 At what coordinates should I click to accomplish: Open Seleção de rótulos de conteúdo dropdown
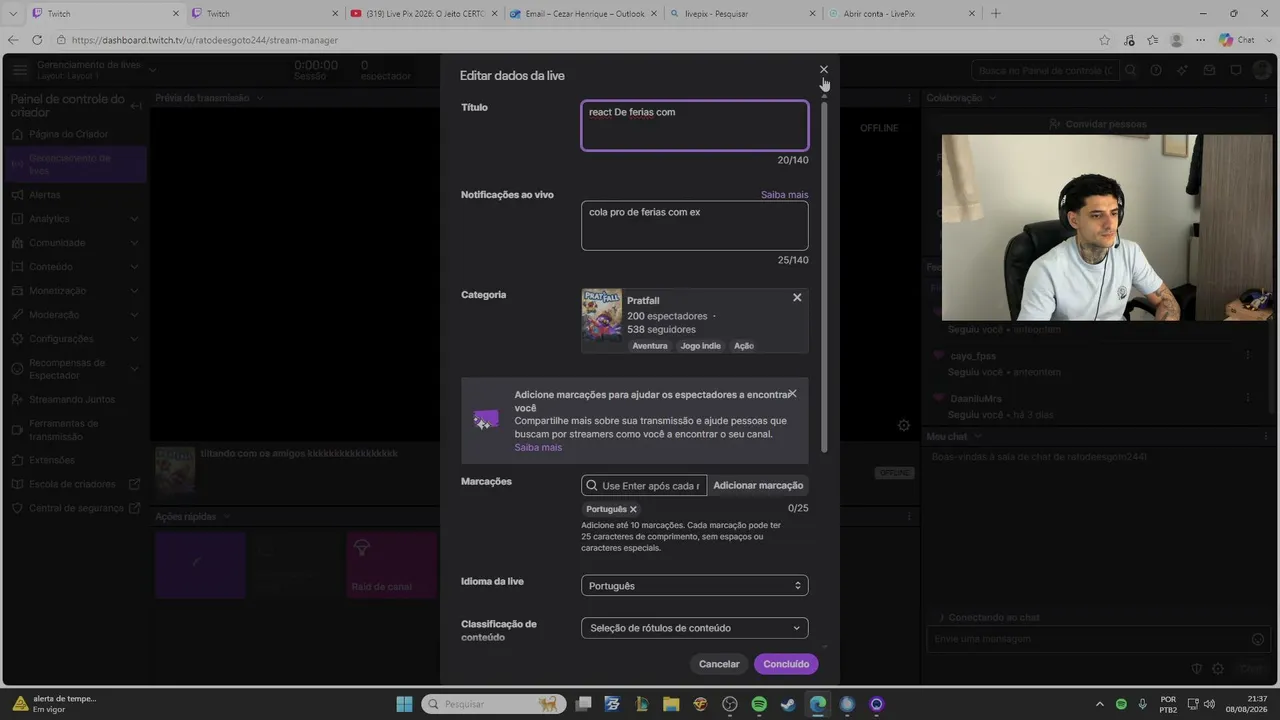tap(694, 628)
